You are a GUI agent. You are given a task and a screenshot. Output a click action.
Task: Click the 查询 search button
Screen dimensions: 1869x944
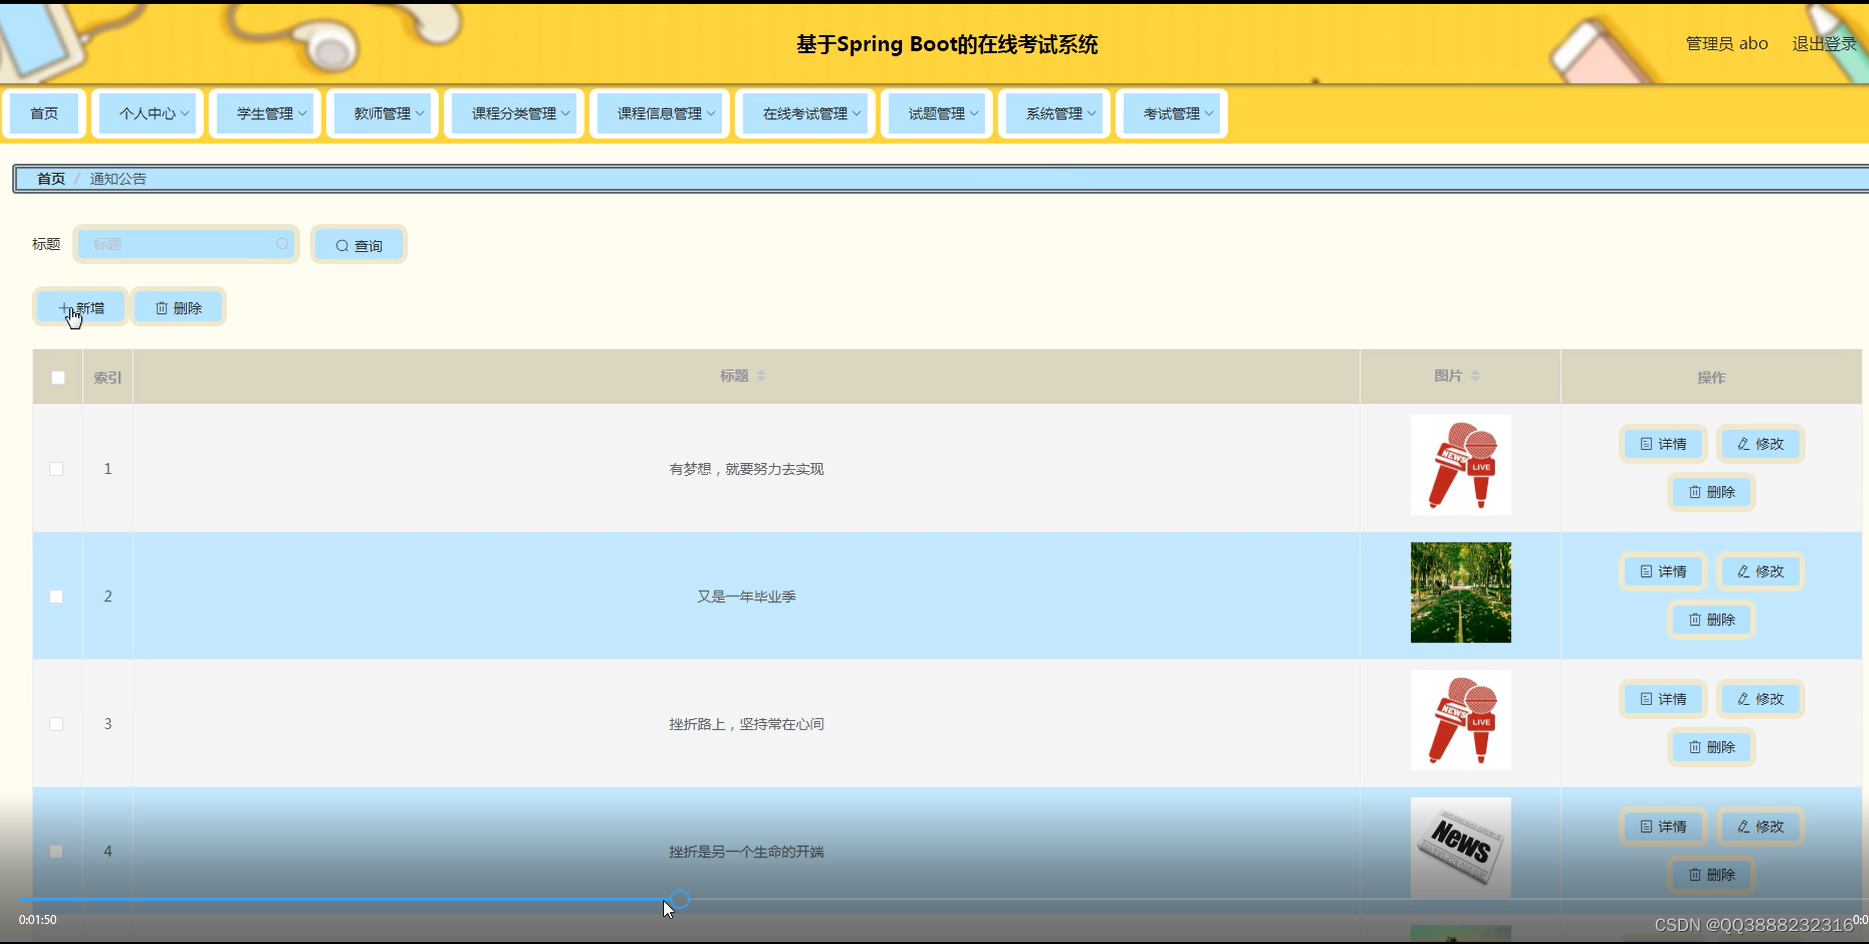pyautogui.click(x=359, y=245)
